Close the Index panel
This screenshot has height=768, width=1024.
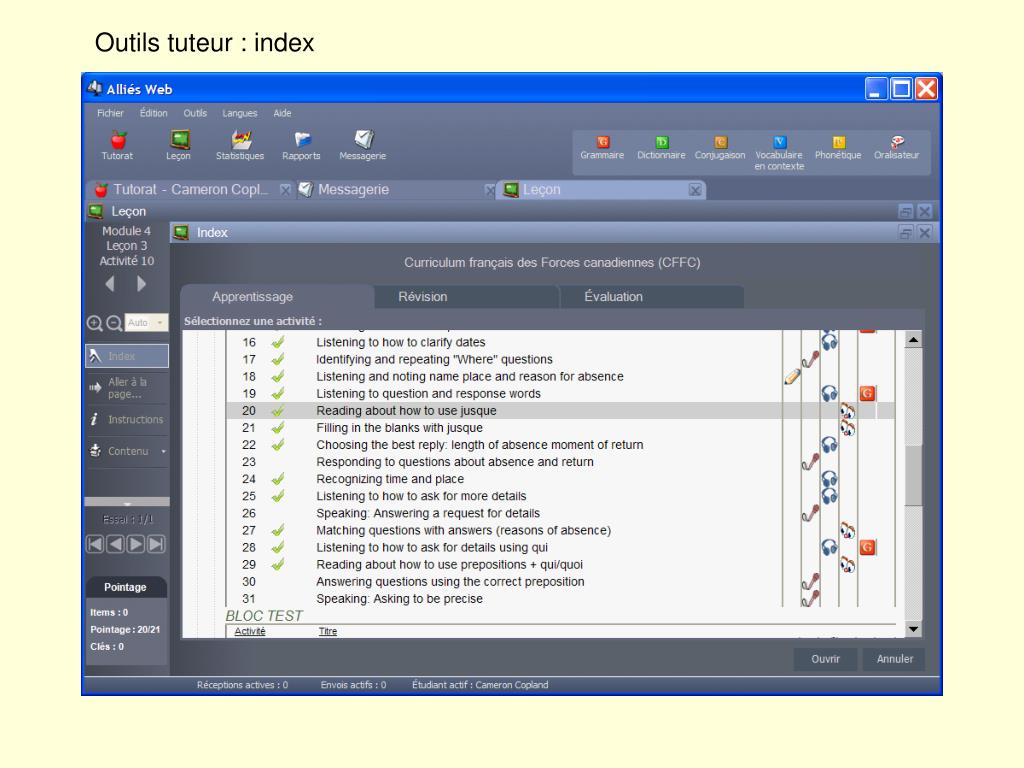point(925,232)
